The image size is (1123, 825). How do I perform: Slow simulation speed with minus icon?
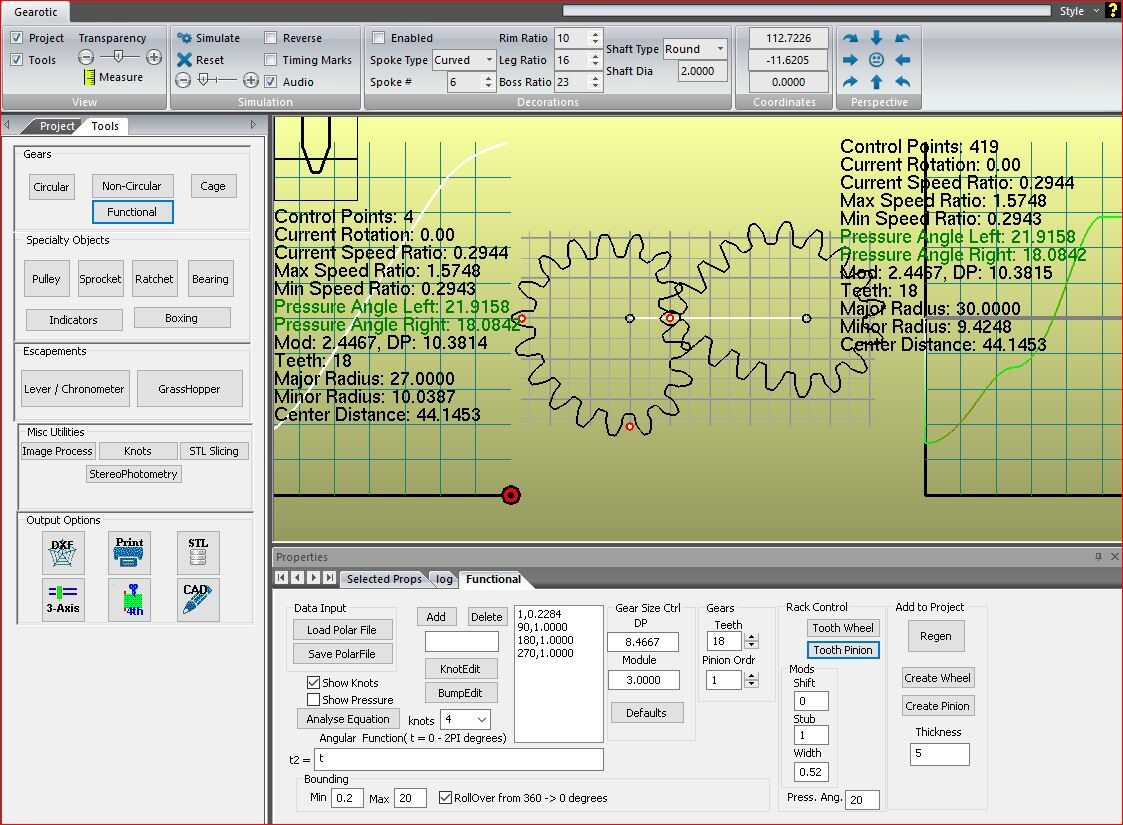[x=183, y=80]
